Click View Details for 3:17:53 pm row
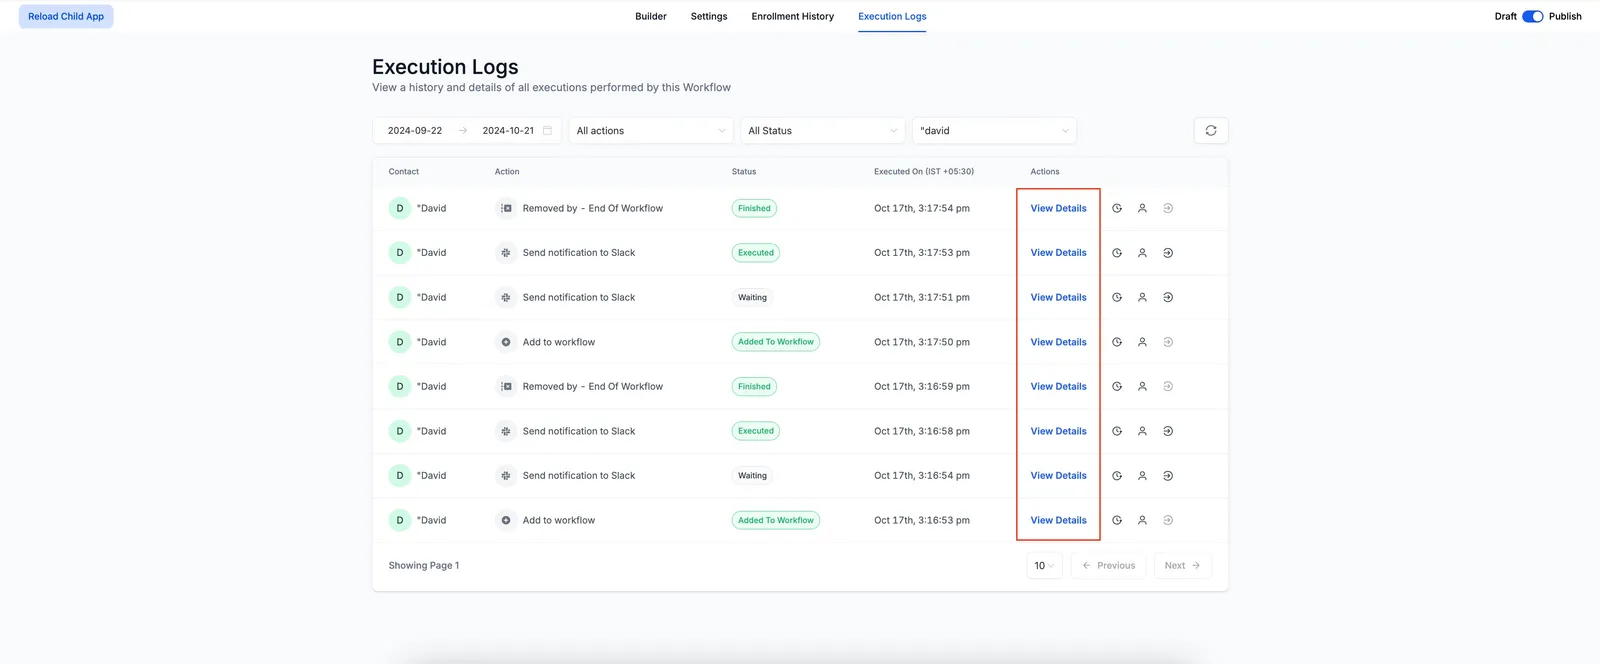The image size is (1600, 664). (1058, 253)
